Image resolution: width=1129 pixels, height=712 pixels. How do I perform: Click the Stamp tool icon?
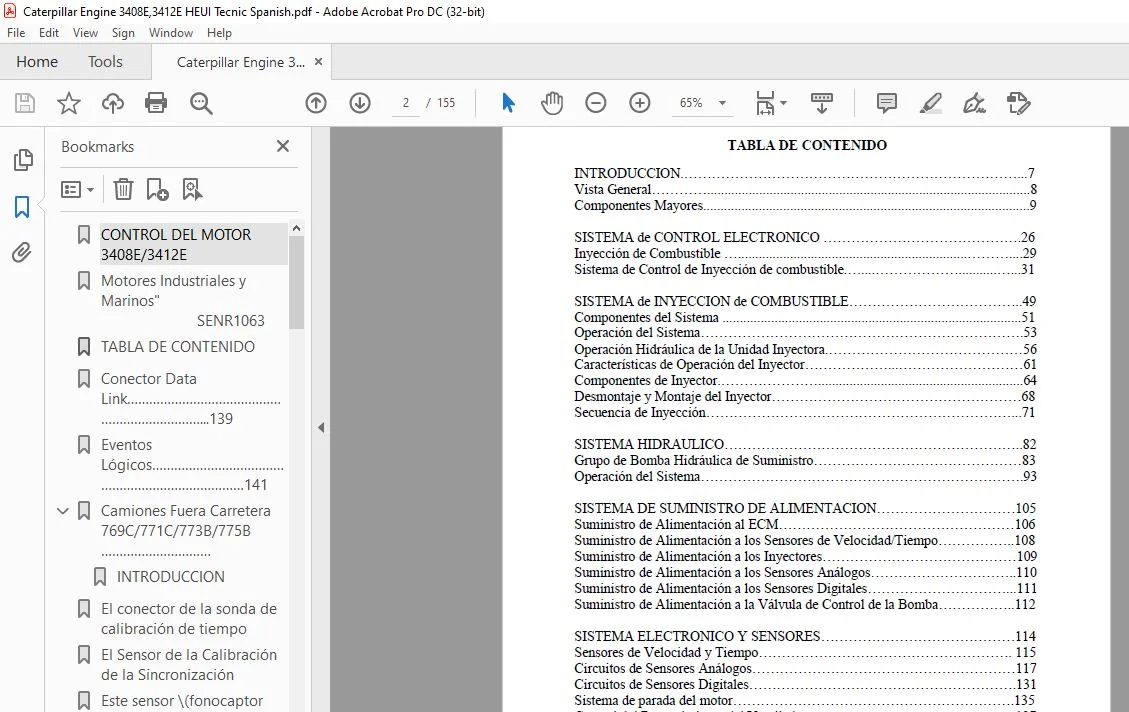[x=1018, y=103]
